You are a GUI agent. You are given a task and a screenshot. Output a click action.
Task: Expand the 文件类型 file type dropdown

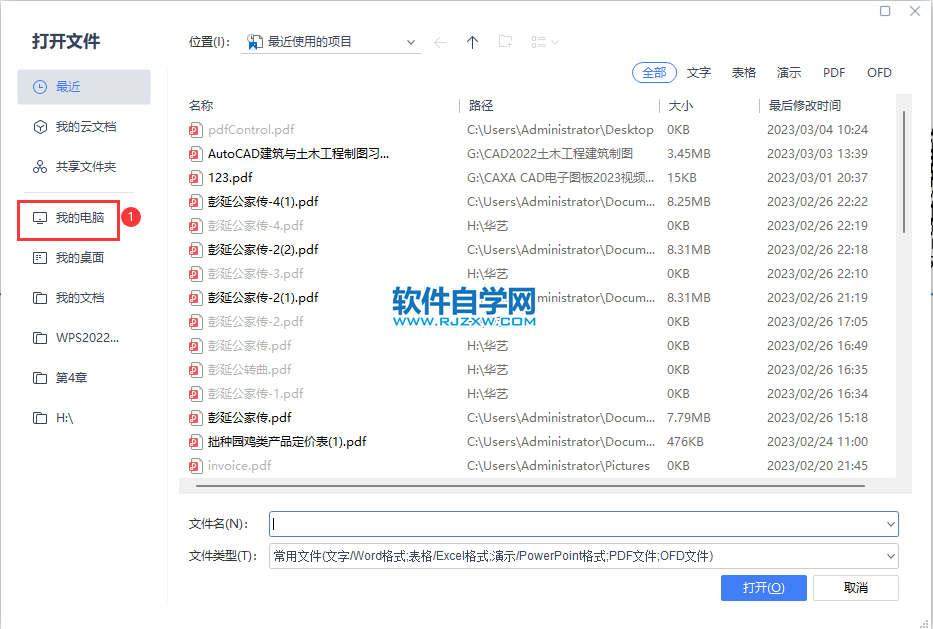pyautogui.click(x=891, y=556)
